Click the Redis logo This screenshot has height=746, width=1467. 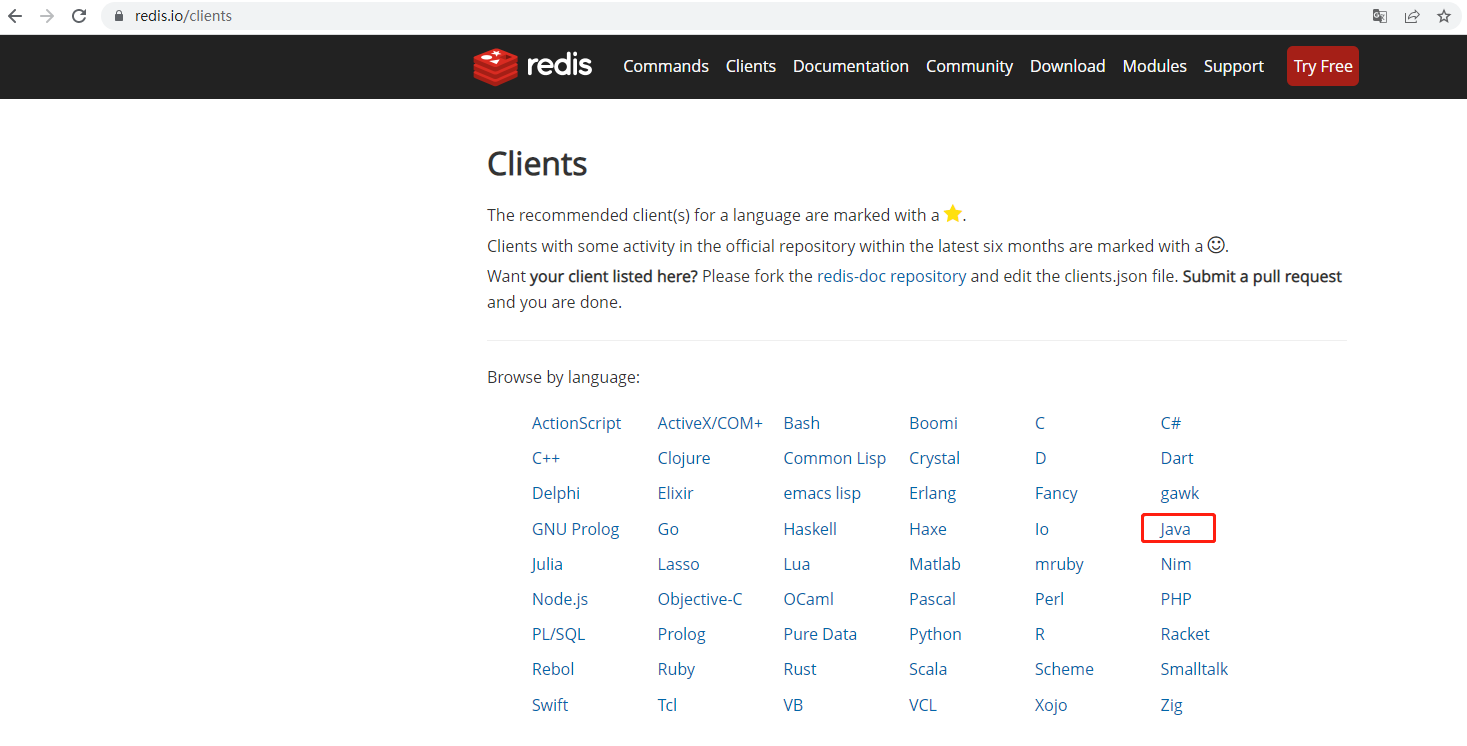click(533, 66)
